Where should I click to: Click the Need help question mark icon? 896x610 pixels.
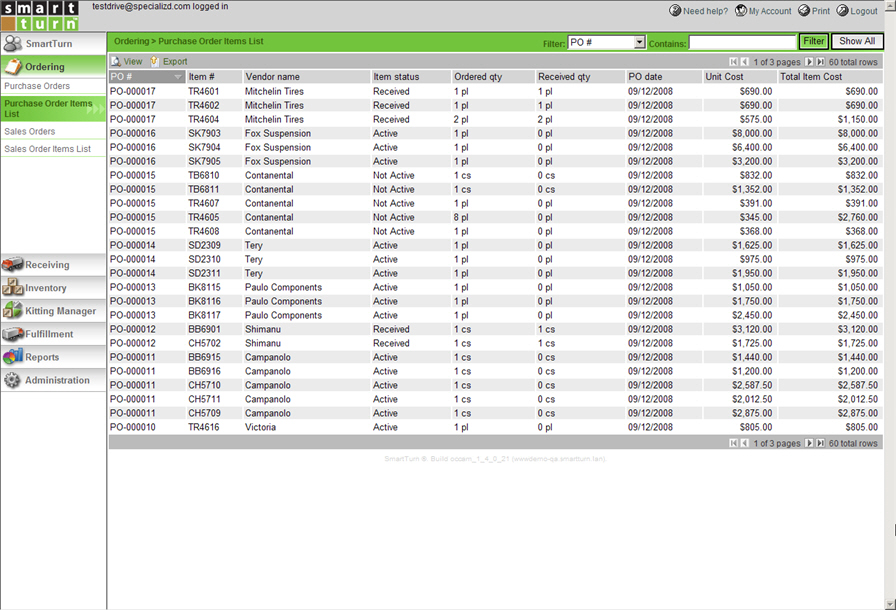(675, 10)
